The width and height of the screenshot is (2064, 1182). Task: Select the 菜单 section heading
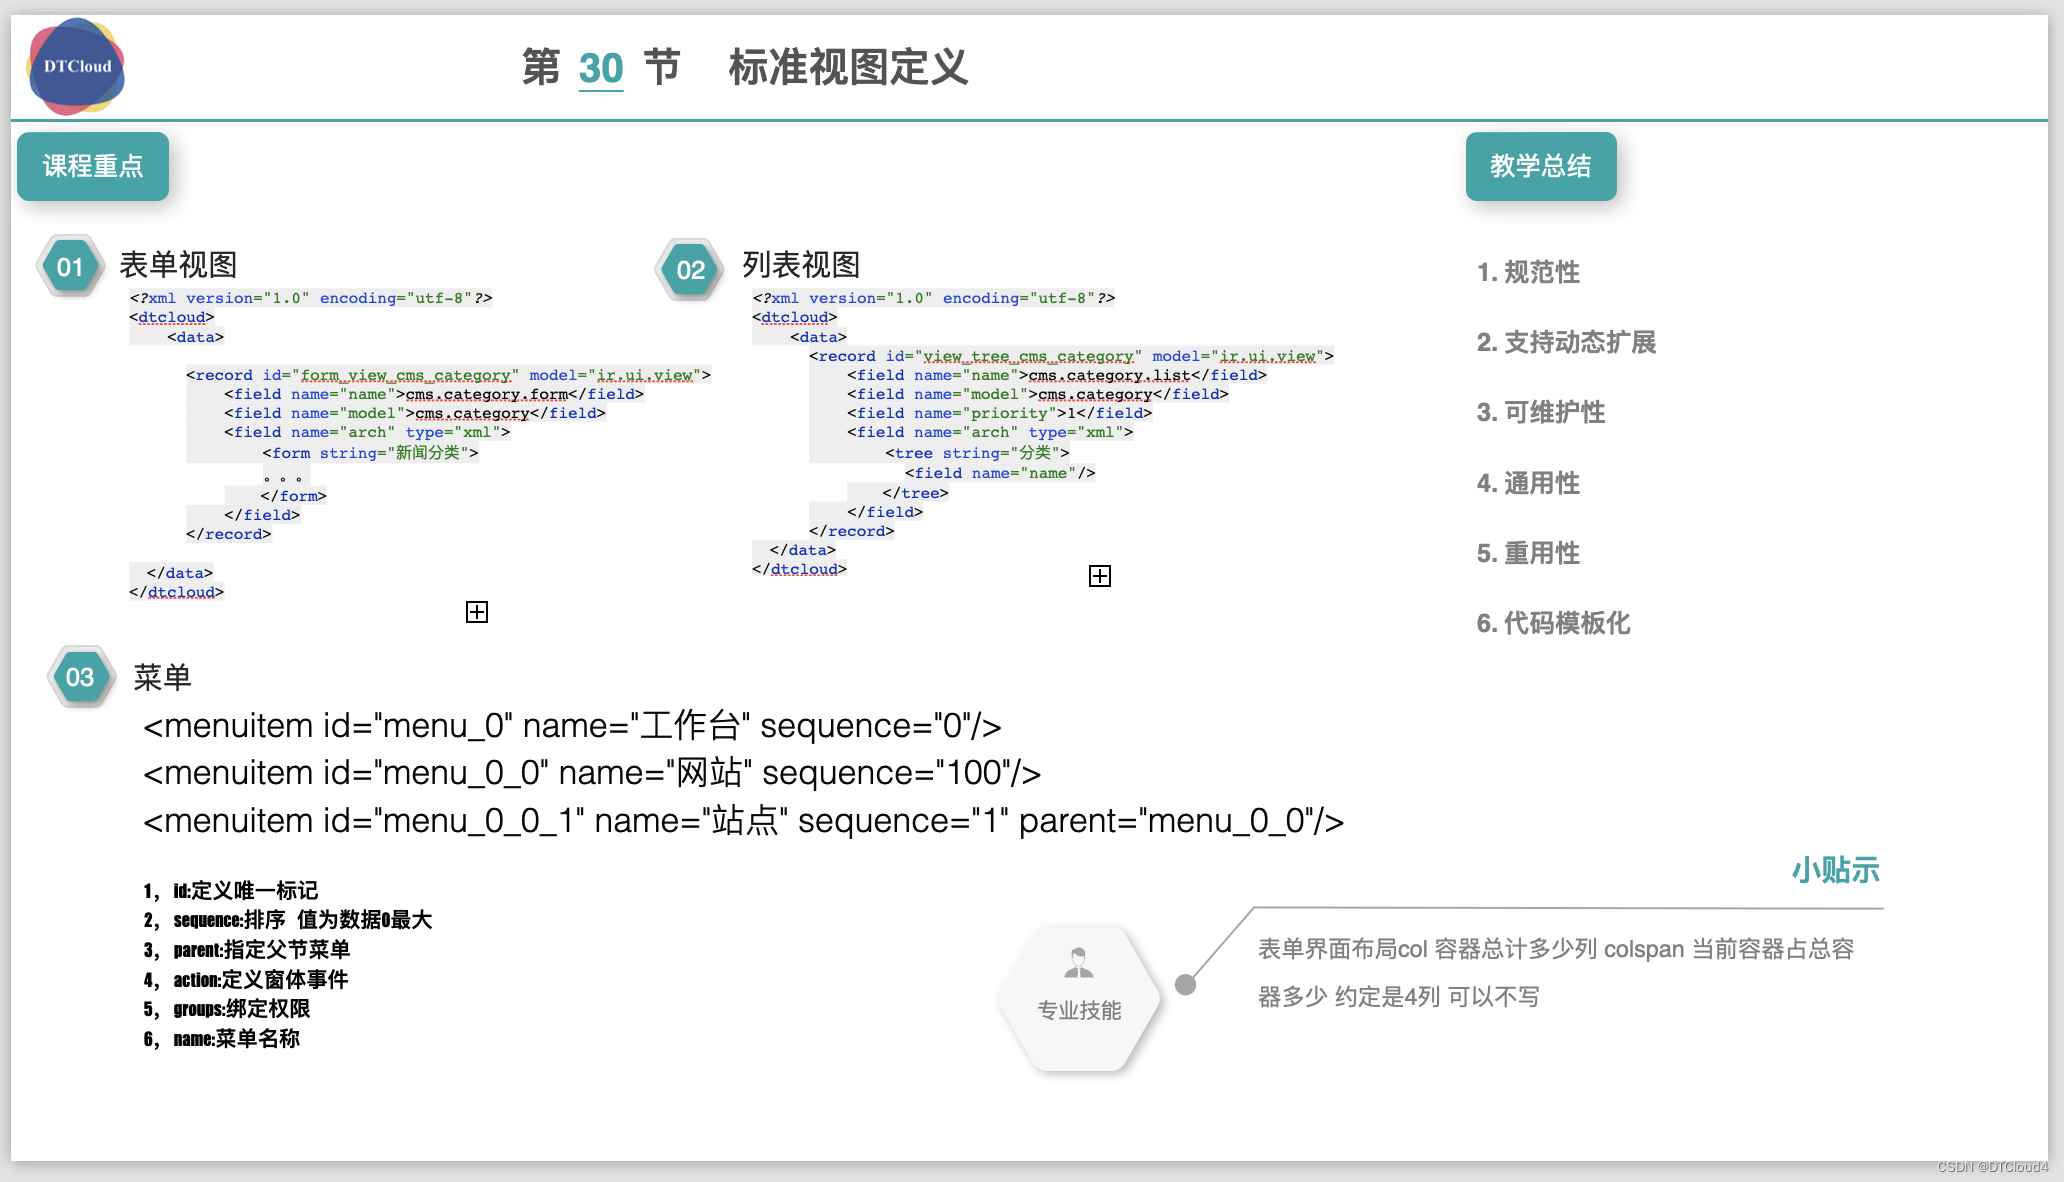click(x=162, y=678)
